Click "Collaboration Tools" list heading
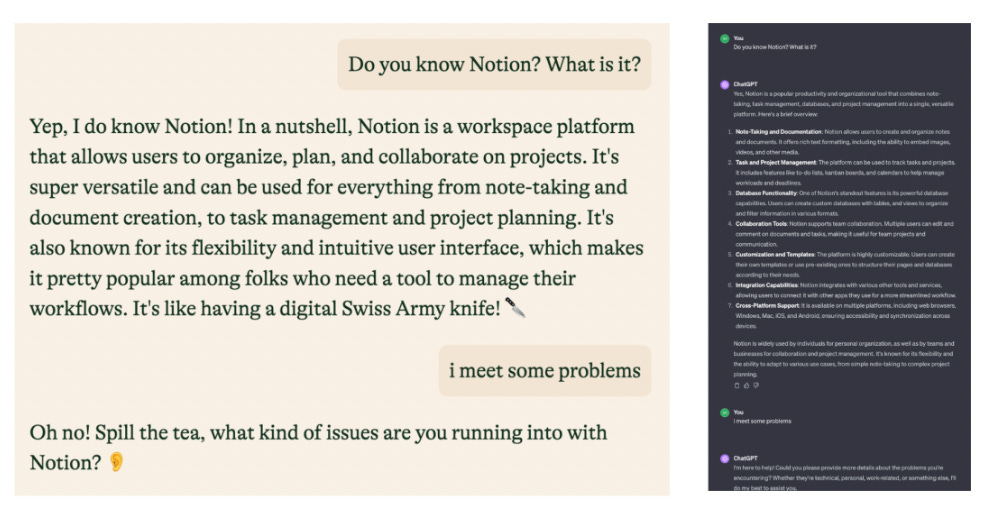 (760, 224)
